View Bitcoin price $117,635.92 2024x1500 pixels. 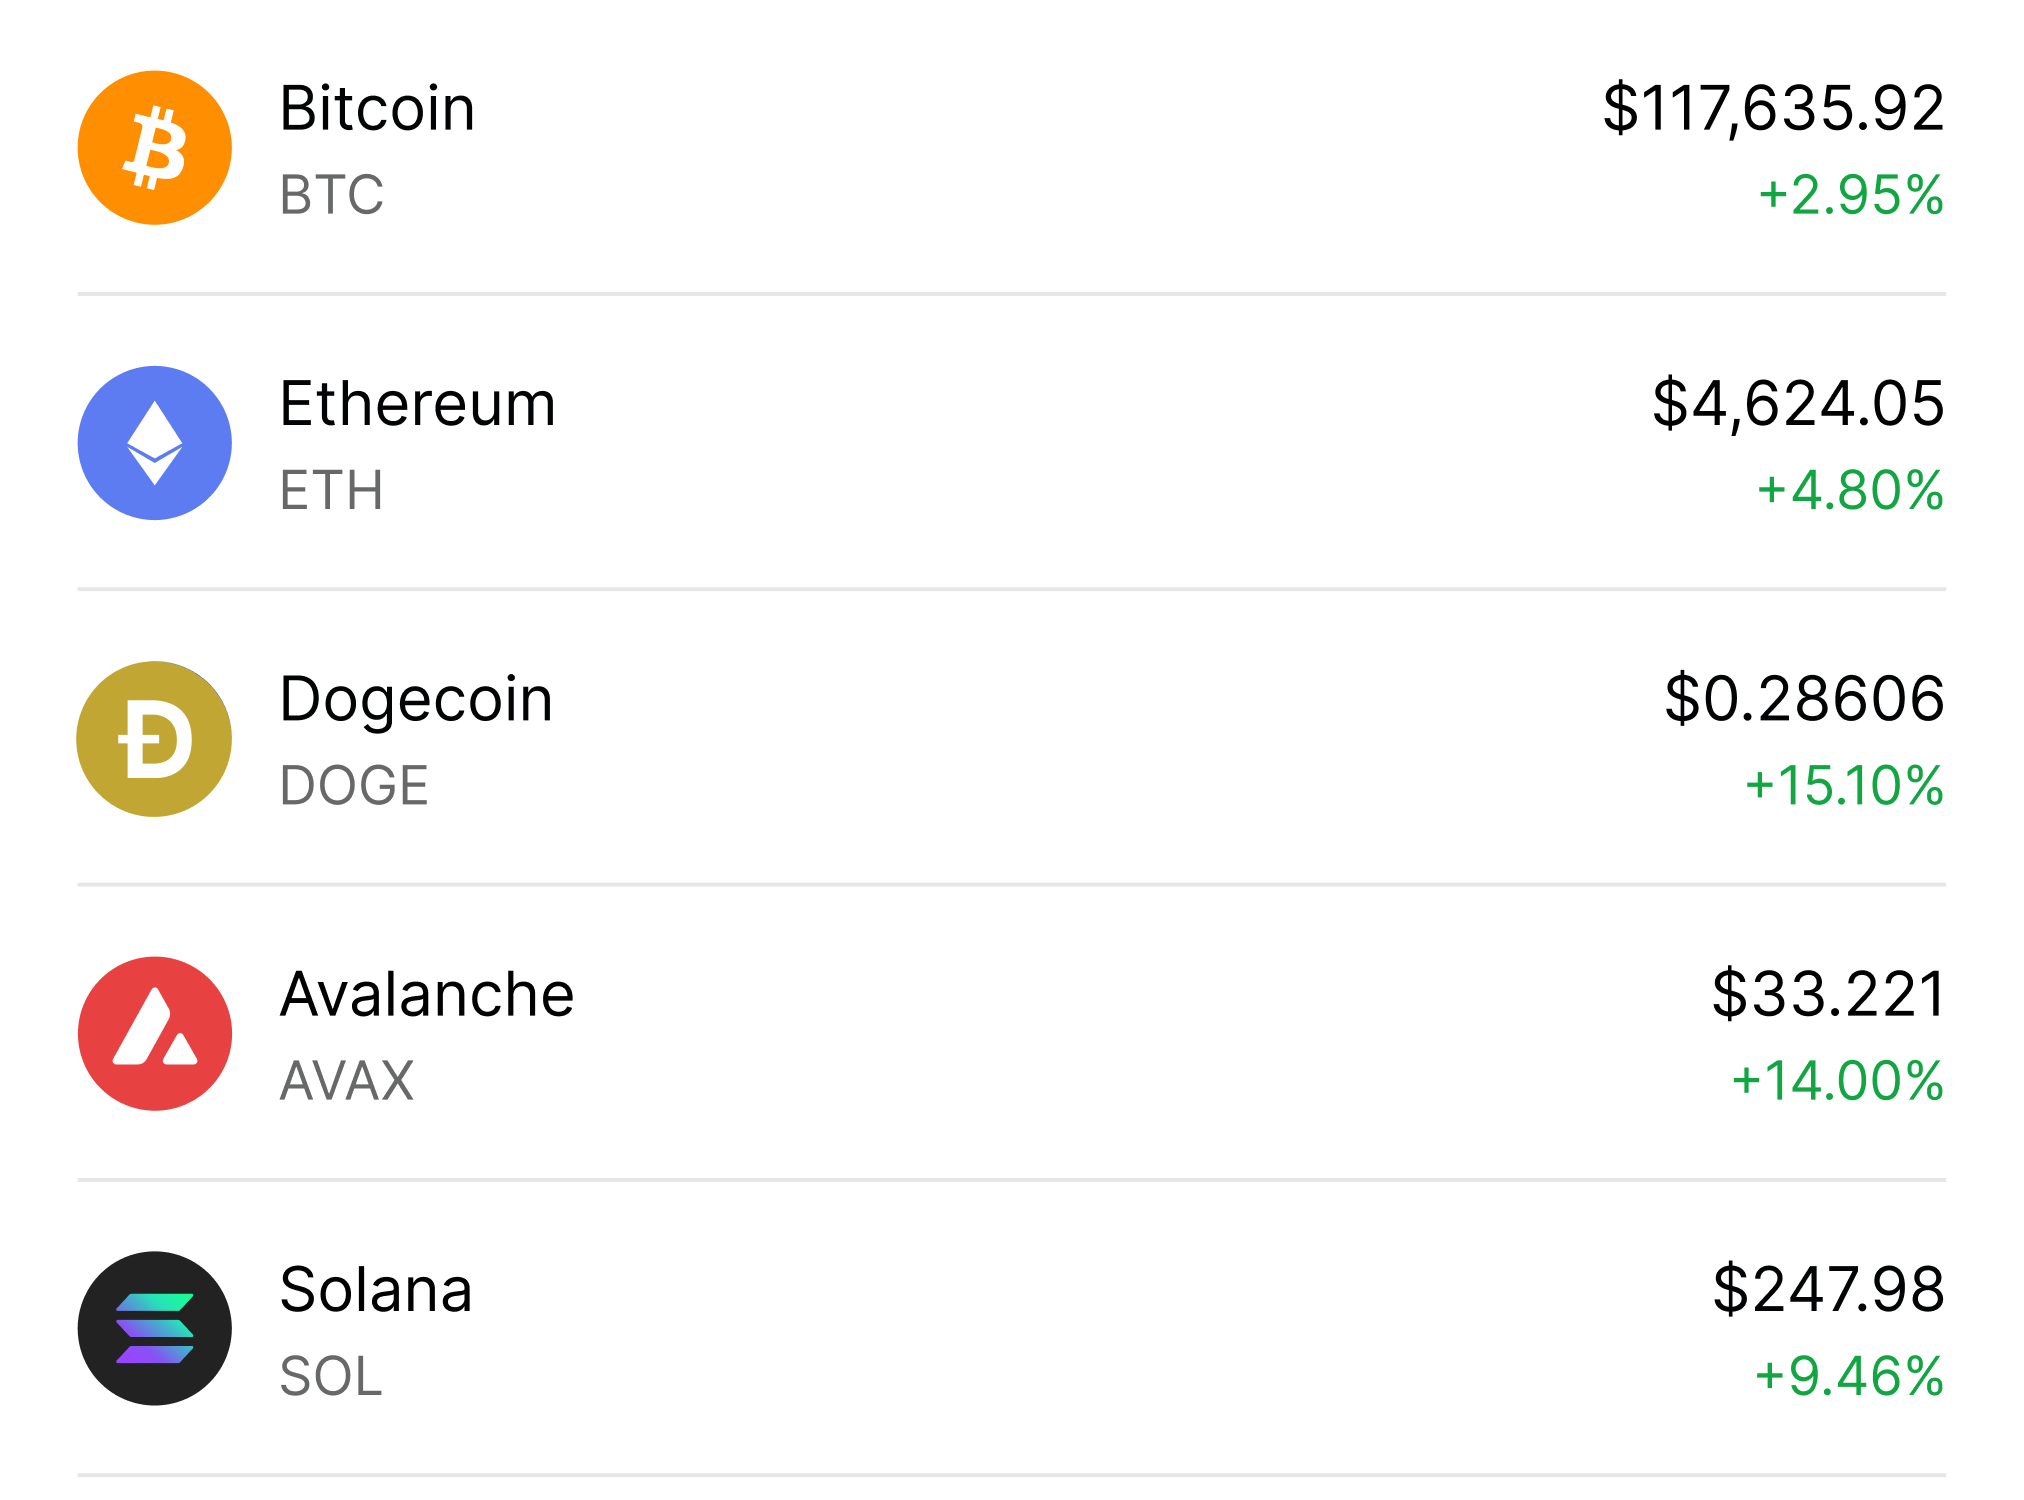point(1773,108)
